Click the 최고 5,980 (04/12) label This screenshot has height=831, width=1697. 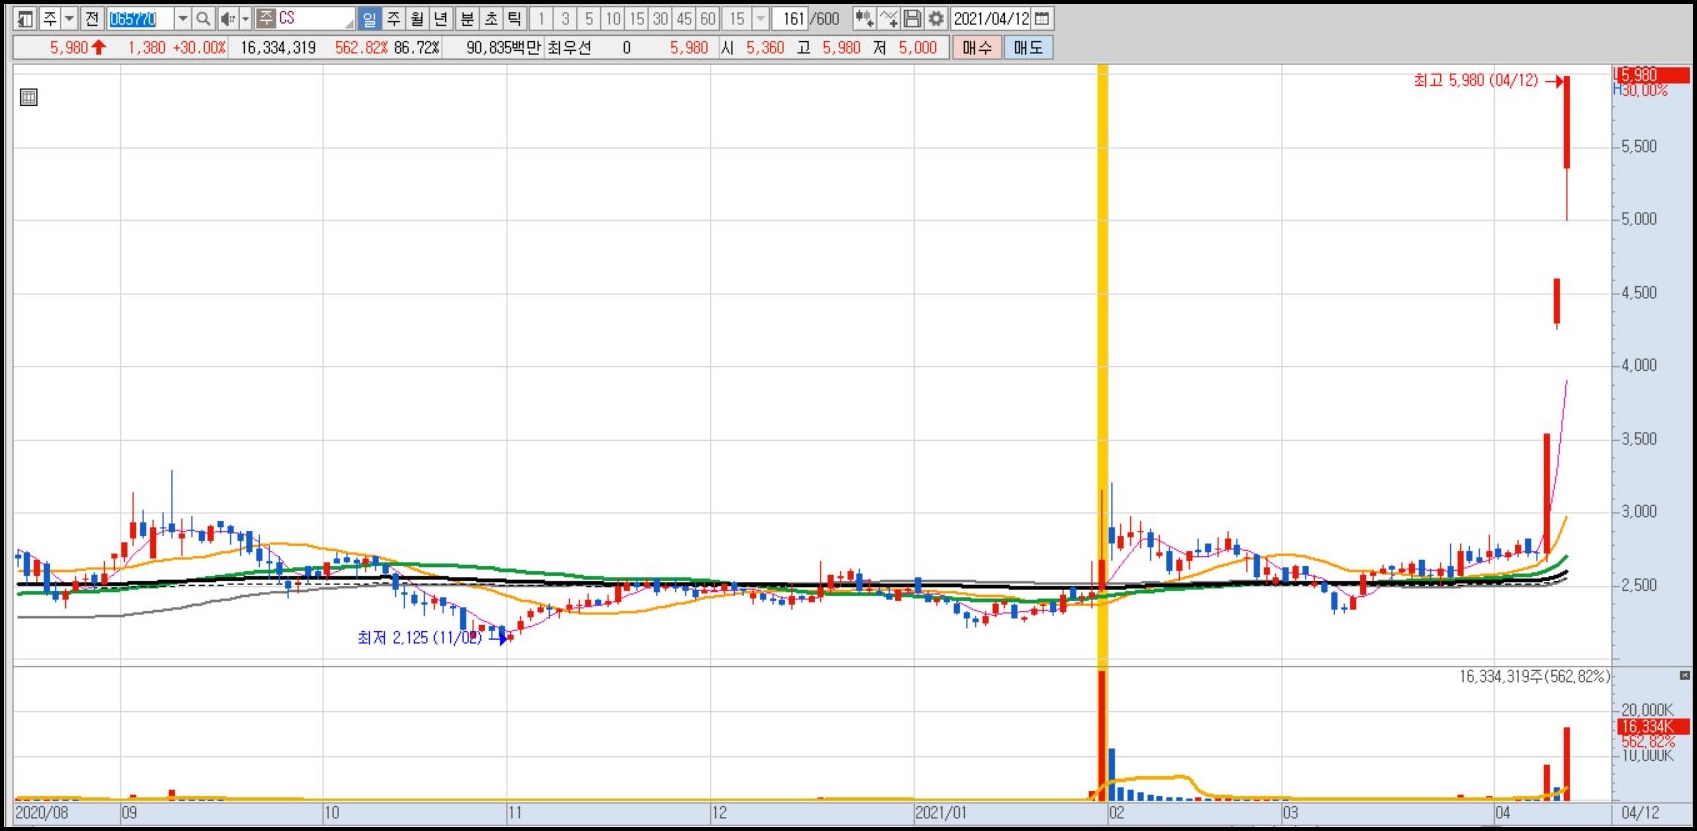pyautogui.click(x=1476, y=80)
